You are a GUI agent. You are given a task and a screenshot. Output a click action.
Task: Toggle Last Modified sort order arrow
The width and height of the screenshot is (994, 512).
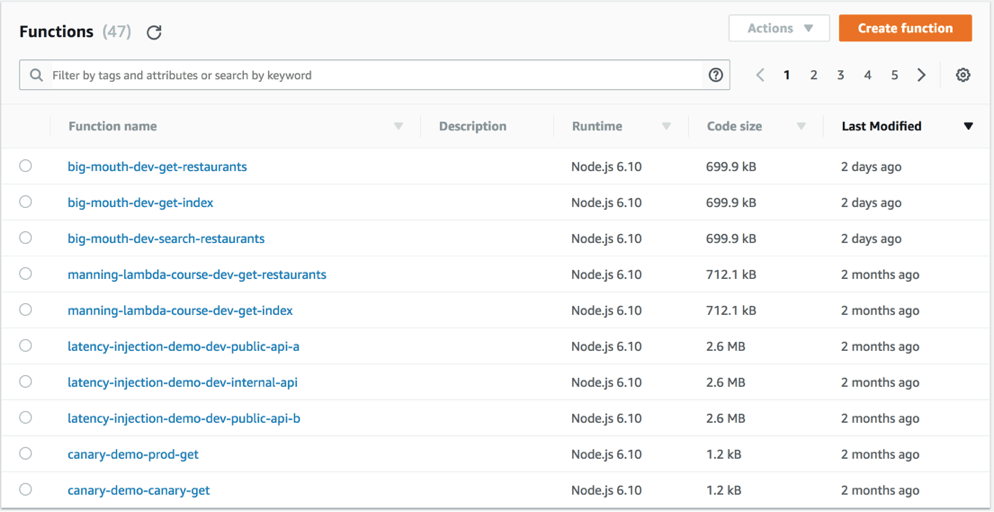tap(967, 126)
